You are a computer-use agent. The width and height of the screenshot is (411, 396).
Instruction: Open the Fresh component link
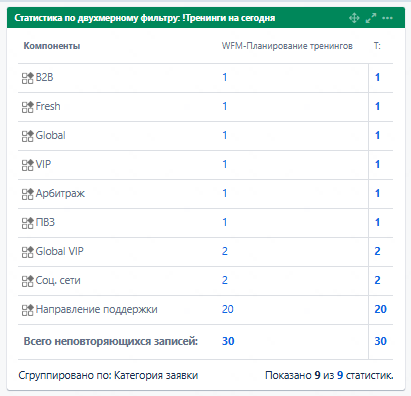click(x=48, y=106)
